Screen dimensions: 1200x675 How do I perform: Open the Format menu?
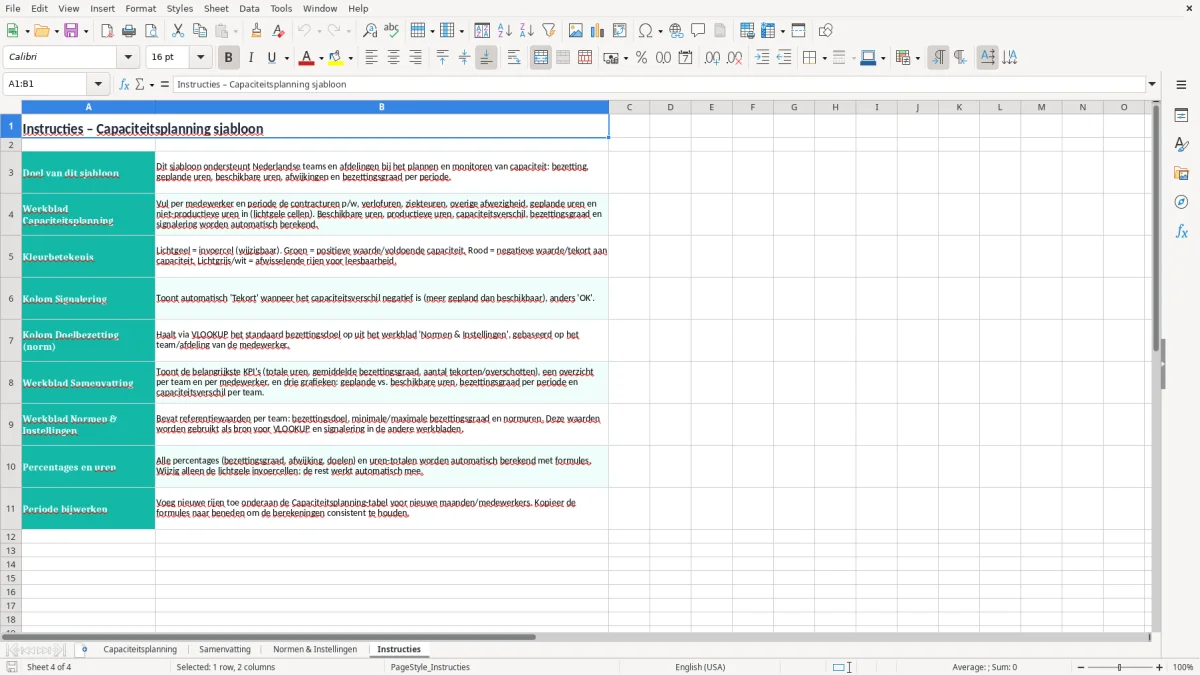click(141, 8)
